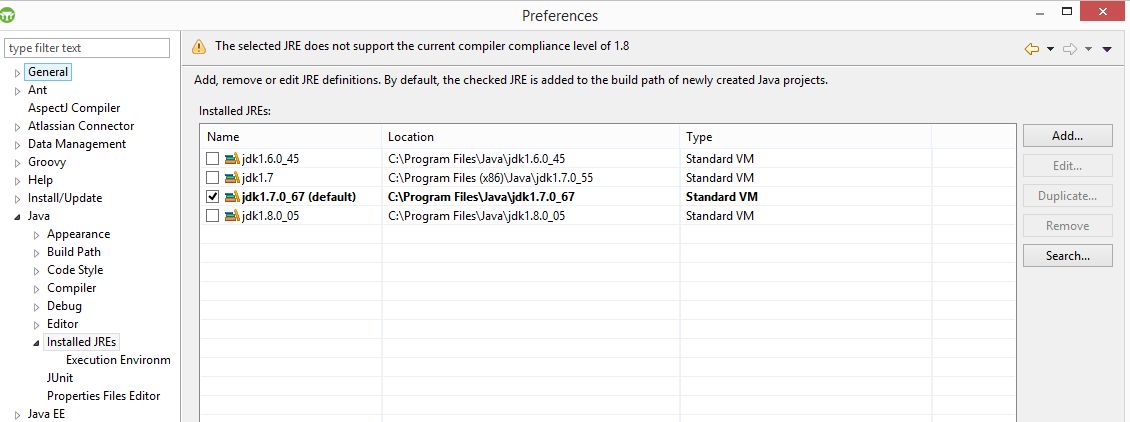Sort by the Name column header
Screen dimensions: 1130x422
[291, 137]
